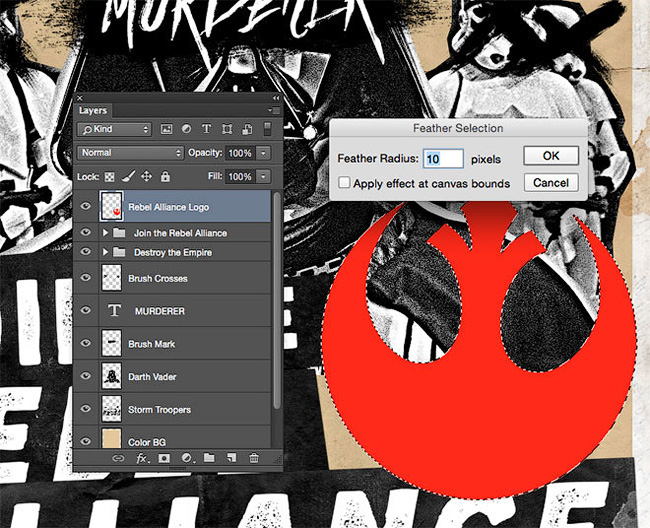
Task: Select the Brush Crosses layer name
Action: 158,279
